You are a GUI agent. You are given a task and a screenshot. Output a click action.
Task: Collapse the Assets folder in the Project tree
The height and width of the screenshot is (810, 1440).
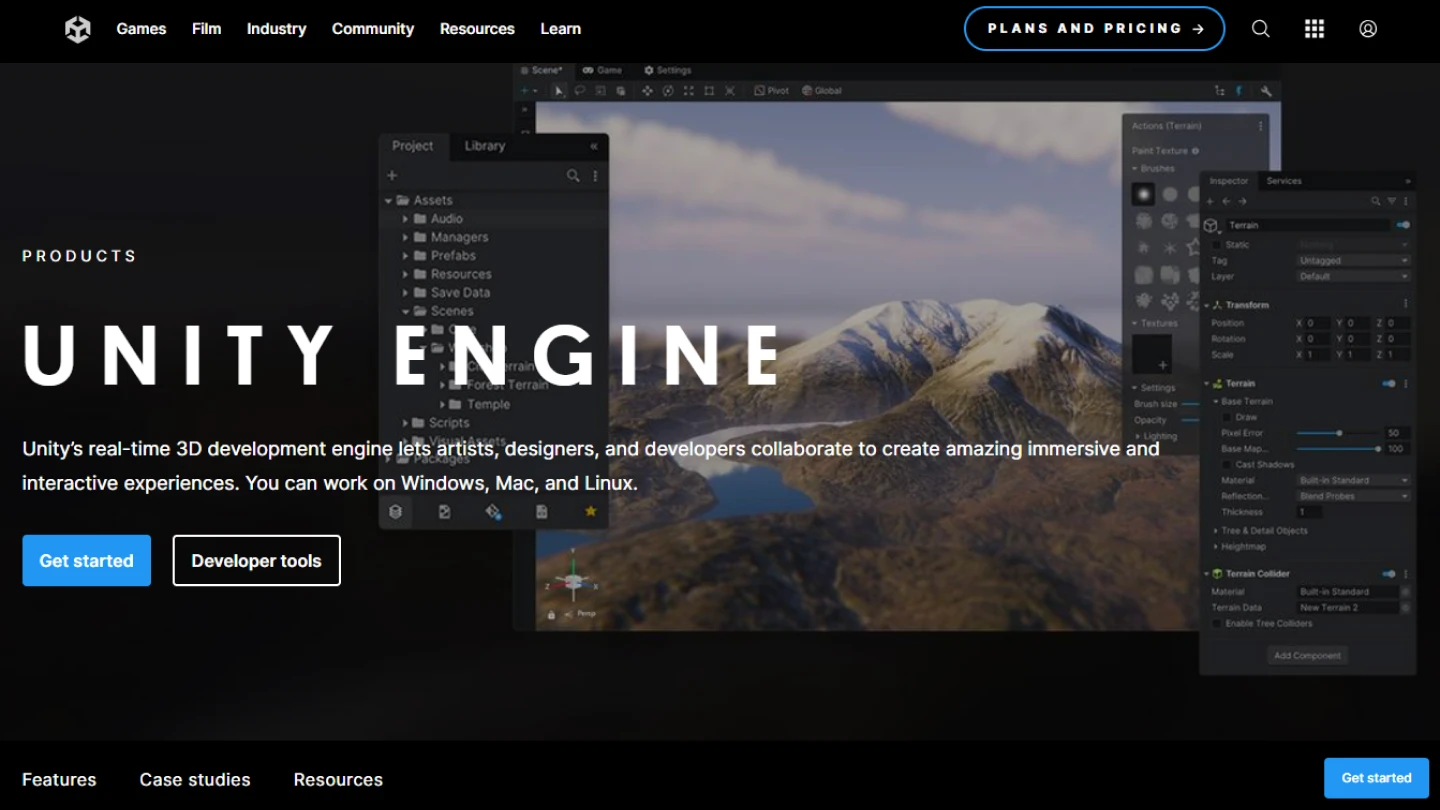(x=389, y=201)
